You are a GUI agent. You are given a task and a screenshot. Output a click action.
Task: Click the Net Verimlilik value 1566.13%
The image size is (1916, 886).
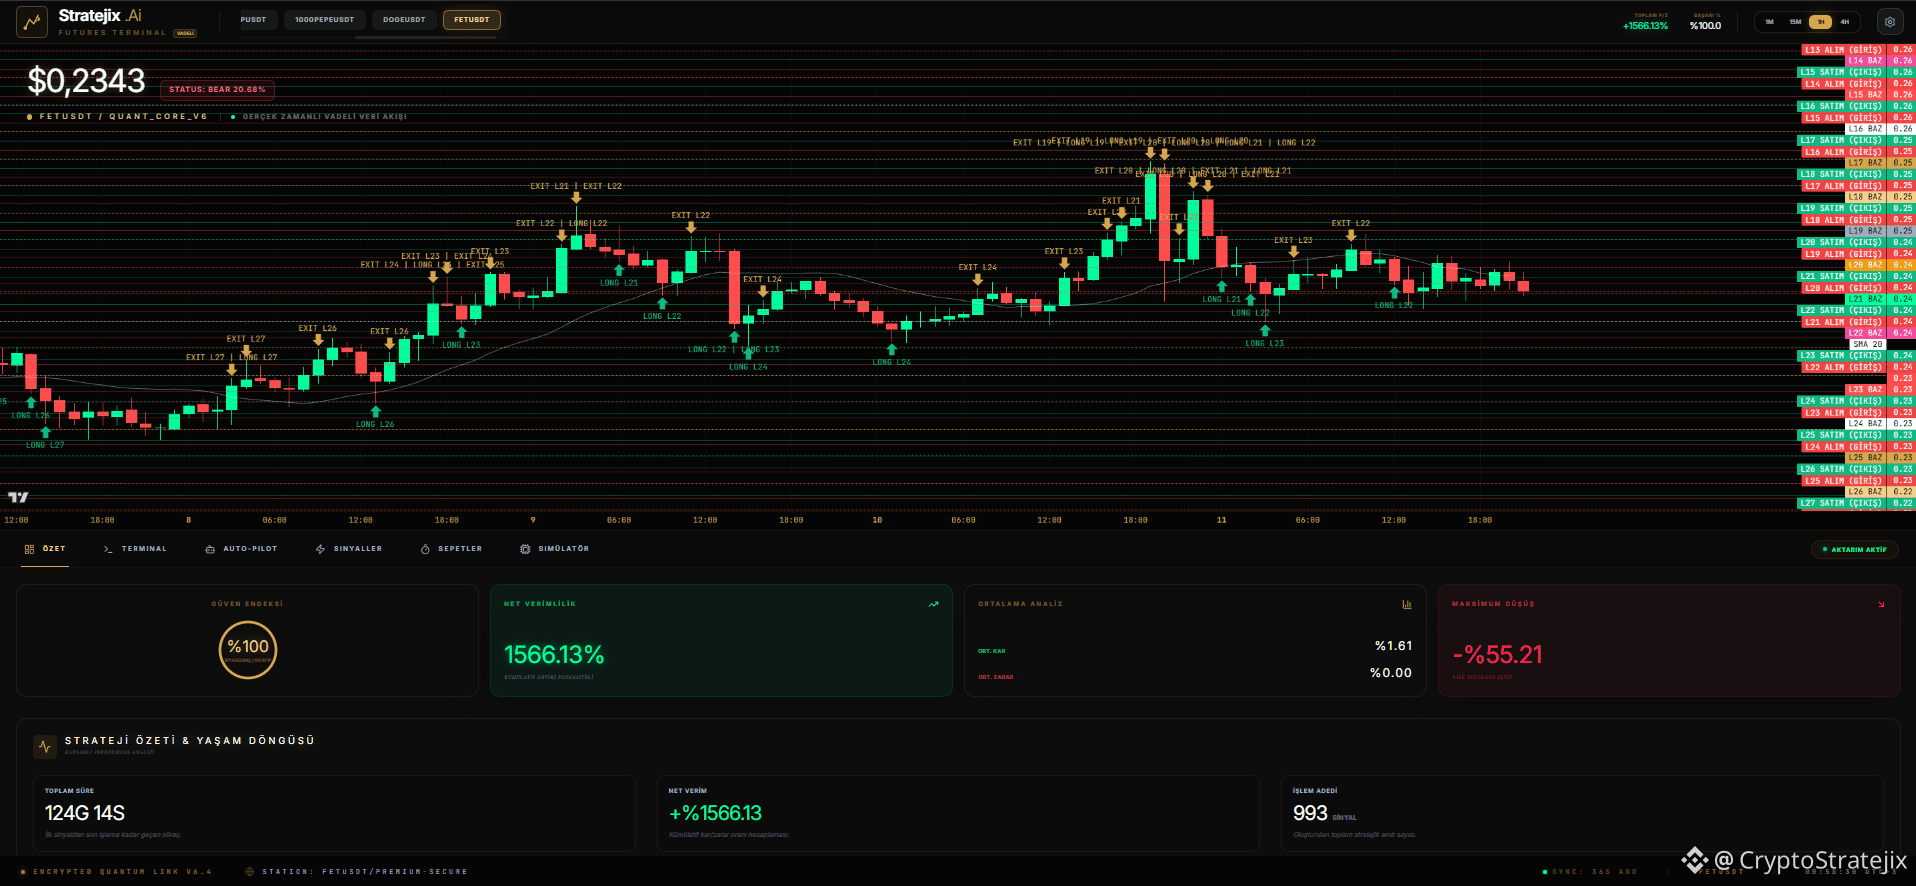pos(554,655)
